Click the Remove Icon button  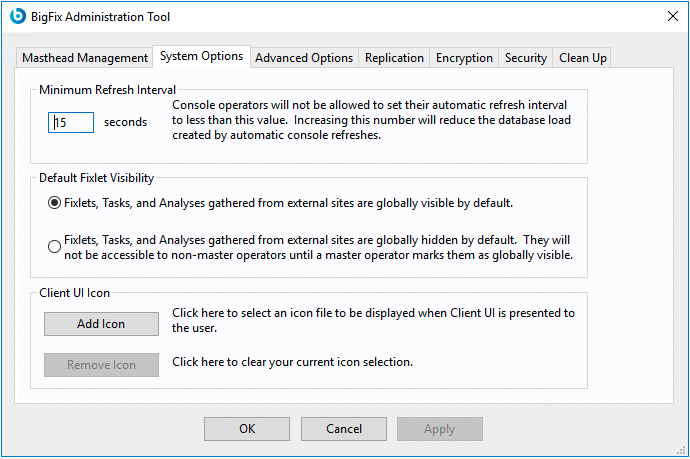point(101,365)
